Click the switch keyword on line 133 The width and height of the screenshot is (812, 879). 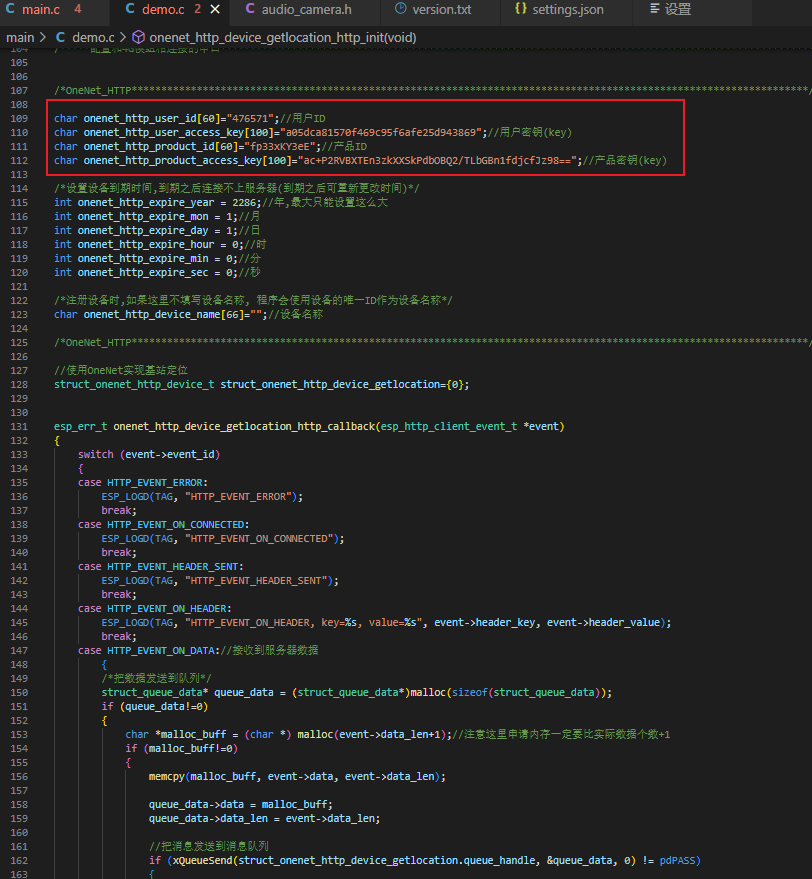(x=96, y=455)
